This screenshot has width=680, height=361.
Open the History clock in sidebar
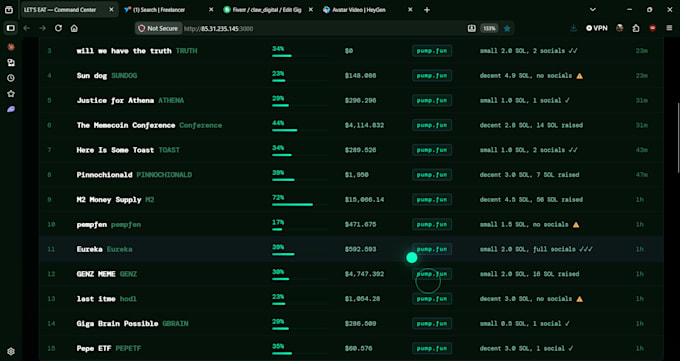(x=11, y=78)
